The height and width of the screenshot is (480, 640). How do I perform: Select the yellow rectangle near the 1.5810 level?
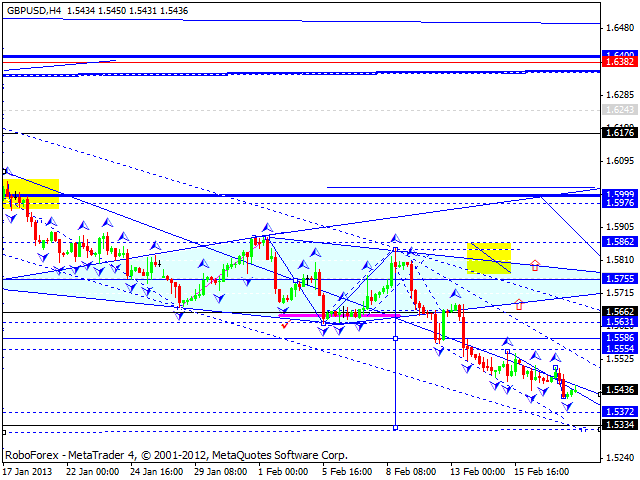pyautogui.click(x=489, y=258)
